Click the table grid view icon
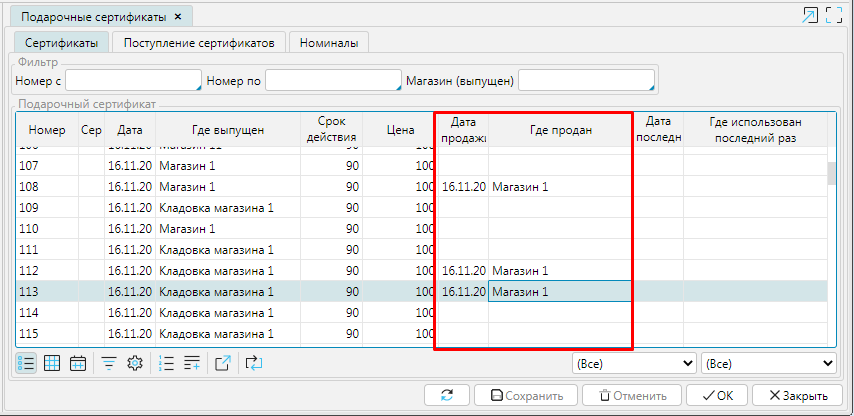The image size is (854, 416). coord(52,363)
